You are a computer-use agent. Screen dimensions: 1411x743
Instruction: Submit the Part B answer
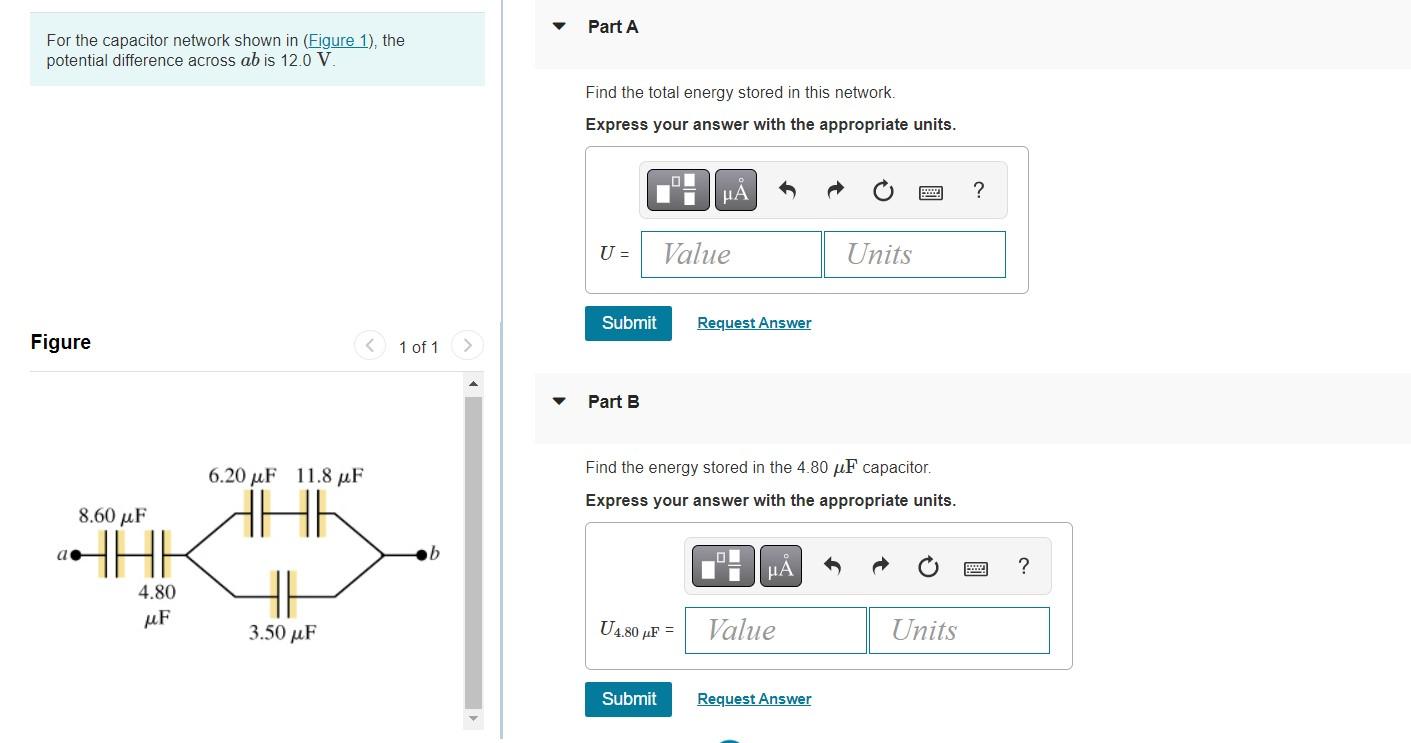[x=628, y=699]
